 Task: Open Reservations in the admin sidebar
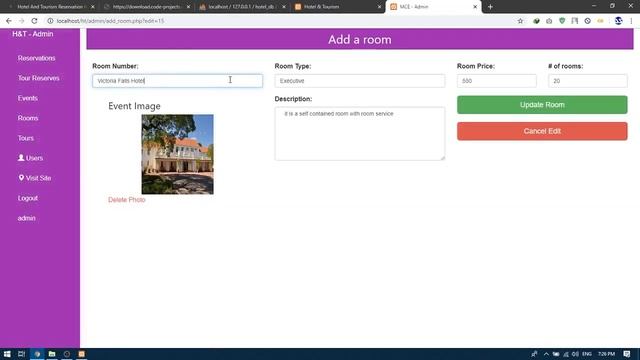[36, 58]
